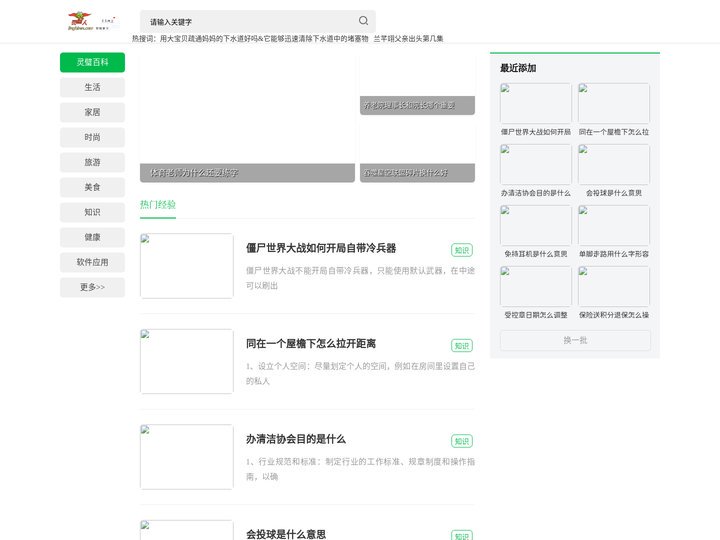
Task: Click the image beside the 办清洁协会 article
Action: point(186,457)
